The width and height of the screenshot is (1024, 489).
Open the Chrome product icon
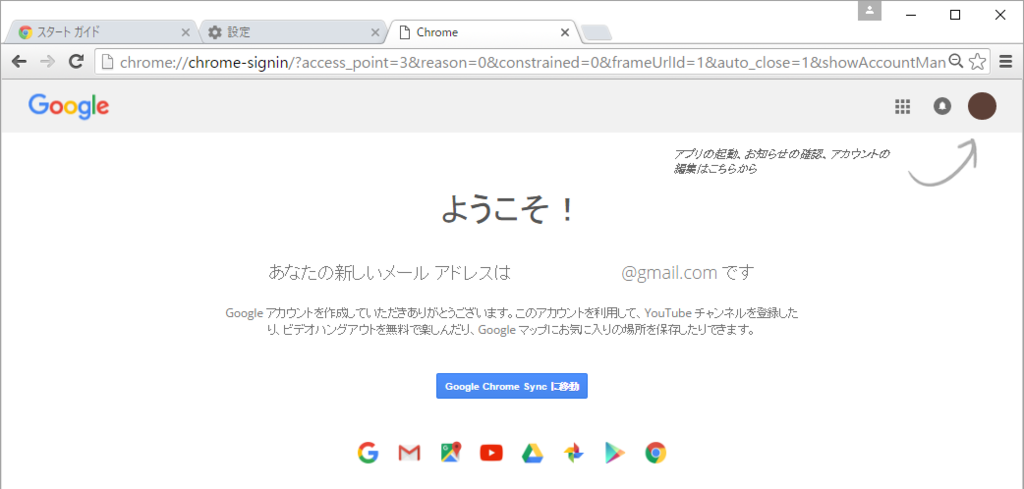(x=656, y=452)
